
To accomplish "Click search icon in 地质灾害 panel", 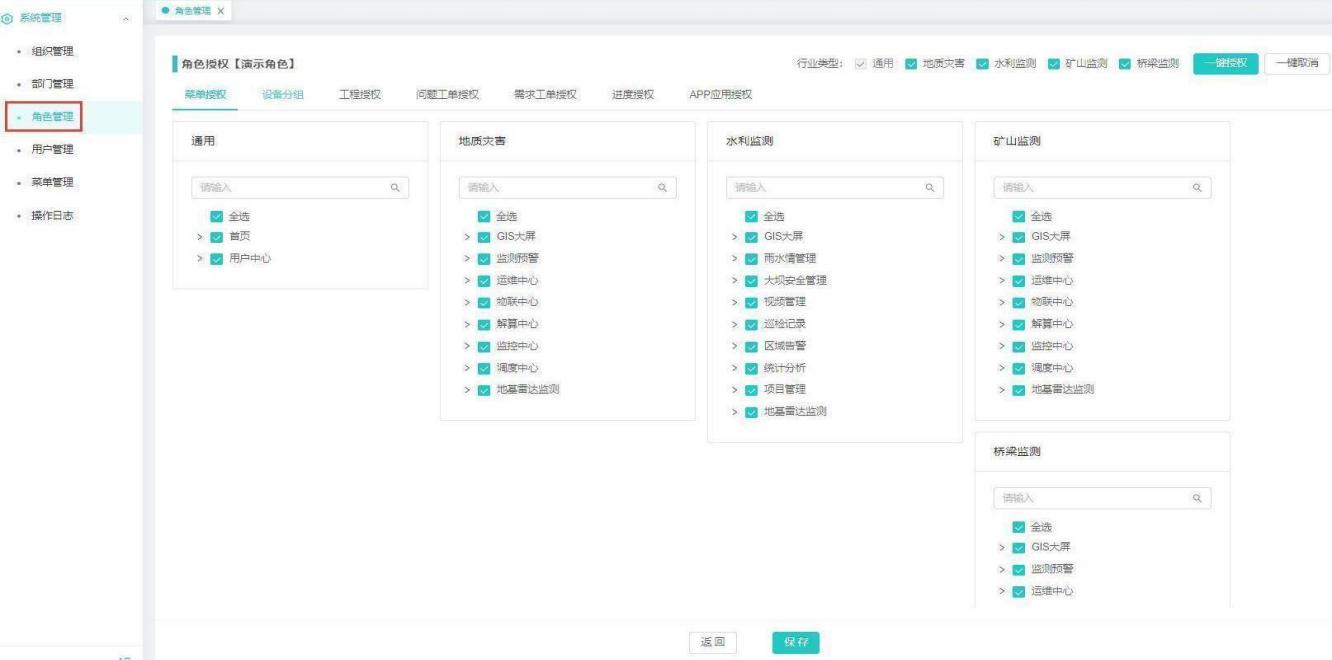I will (x=661, y=187).
